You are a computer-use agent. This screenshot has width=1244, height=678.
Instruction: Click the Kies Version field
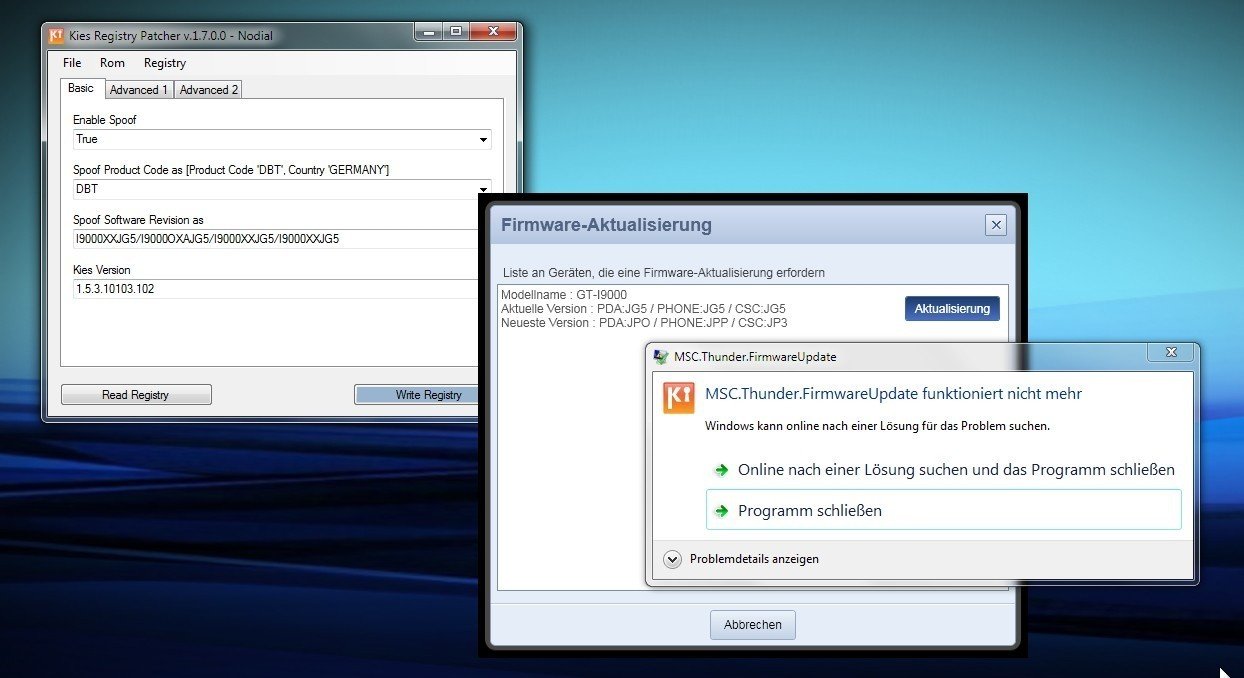pos(276,289)
